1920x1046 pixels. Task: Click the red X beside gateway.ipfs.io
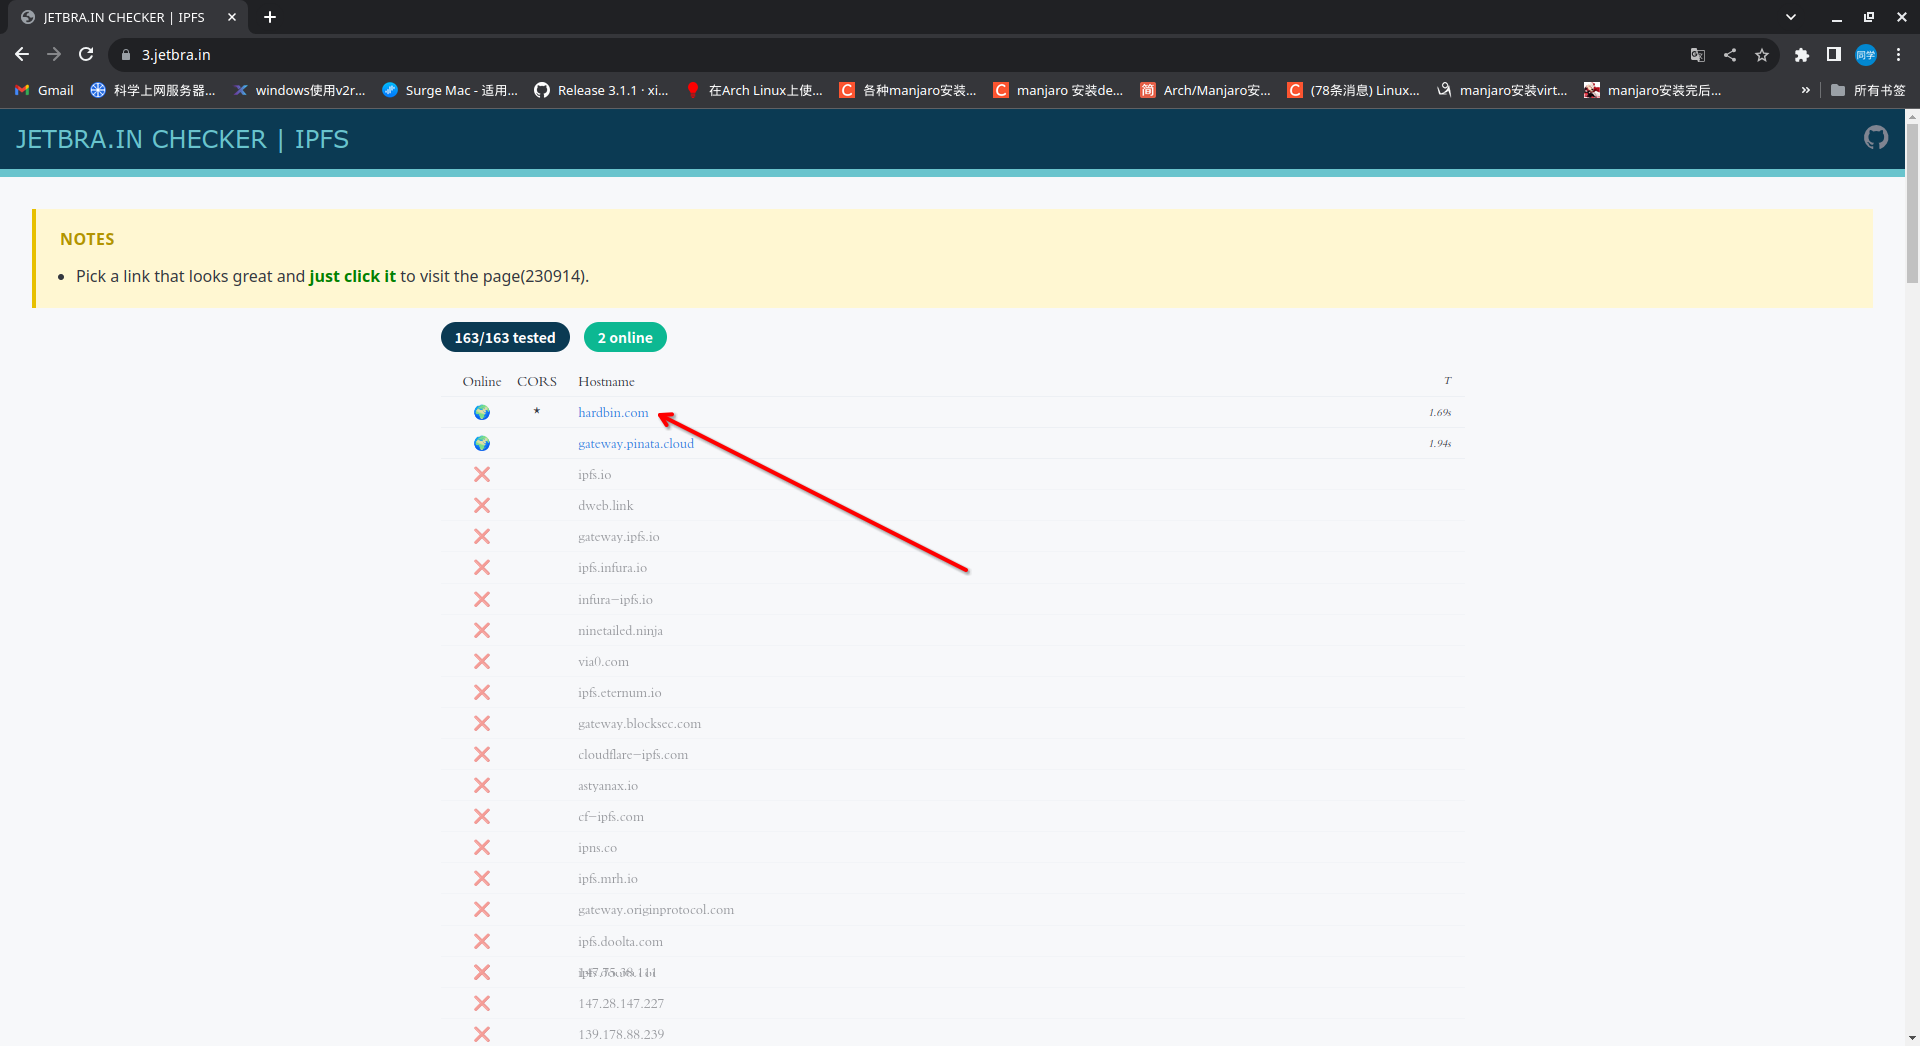click(x=482, y=536)
